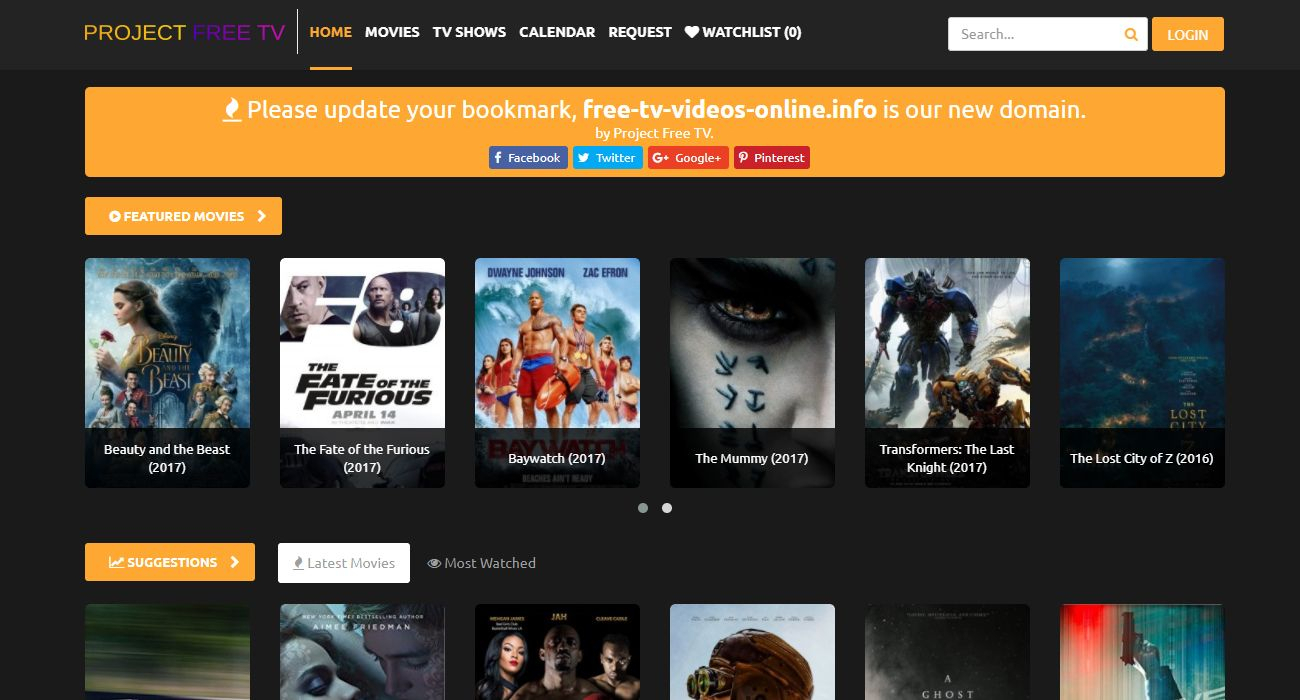This screenshot has width=1300, height=700.
Task: Click the flame icon in the domain banner
Action: pos(232,110)
